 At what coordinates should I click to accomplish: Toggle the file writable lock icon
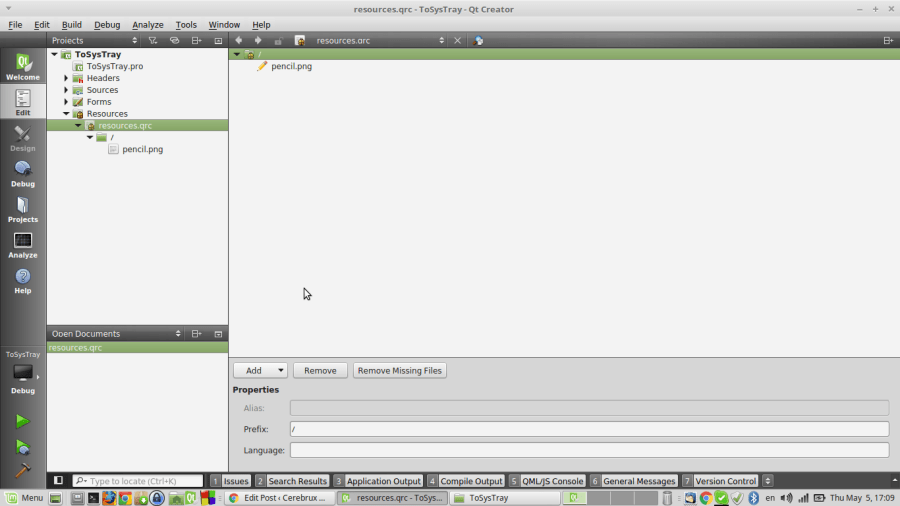point(278,41)
